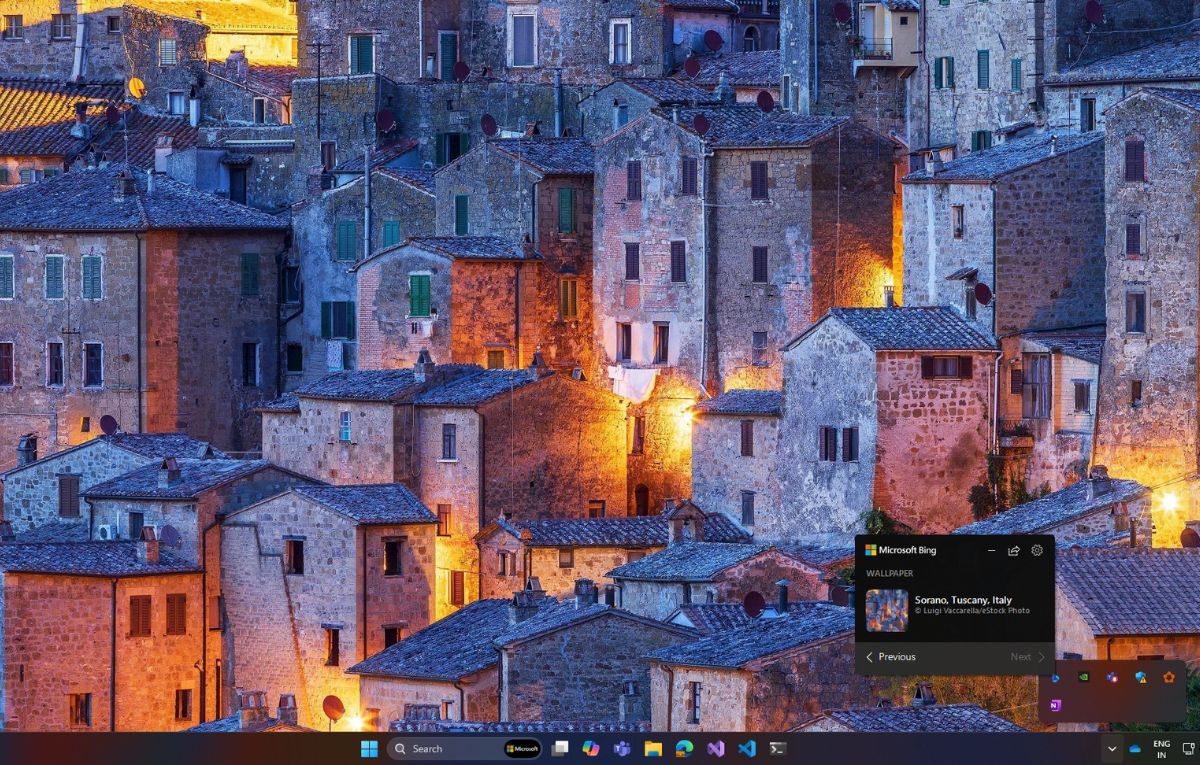Collapse the hidden icons chevron

pos(1111,749)
